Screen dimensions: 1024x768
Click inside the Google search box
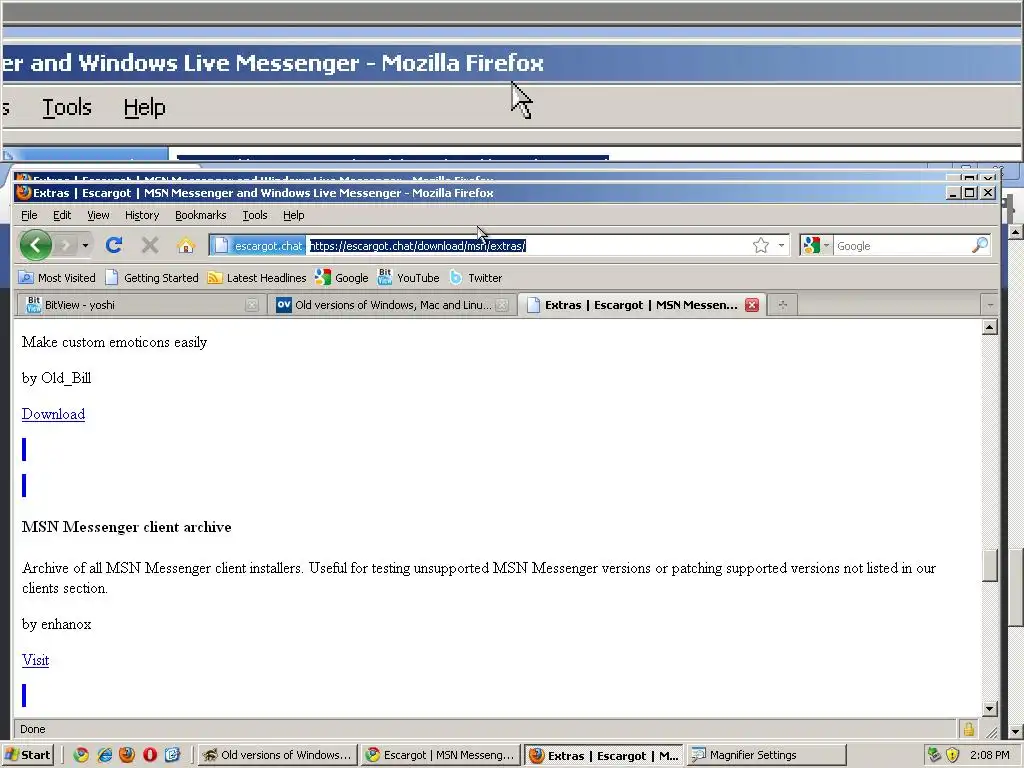[x=903, y=246]
